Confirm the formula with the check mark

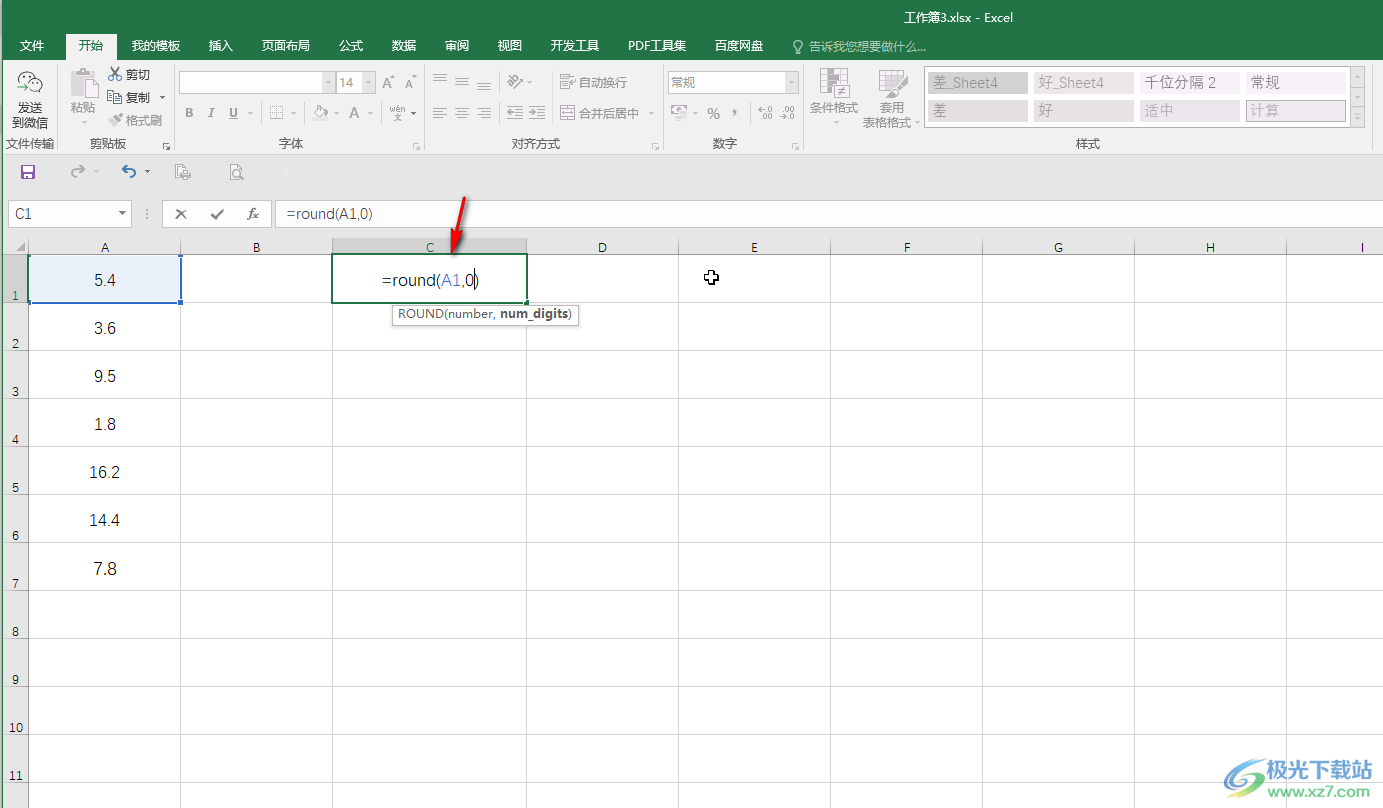(217, 214)
